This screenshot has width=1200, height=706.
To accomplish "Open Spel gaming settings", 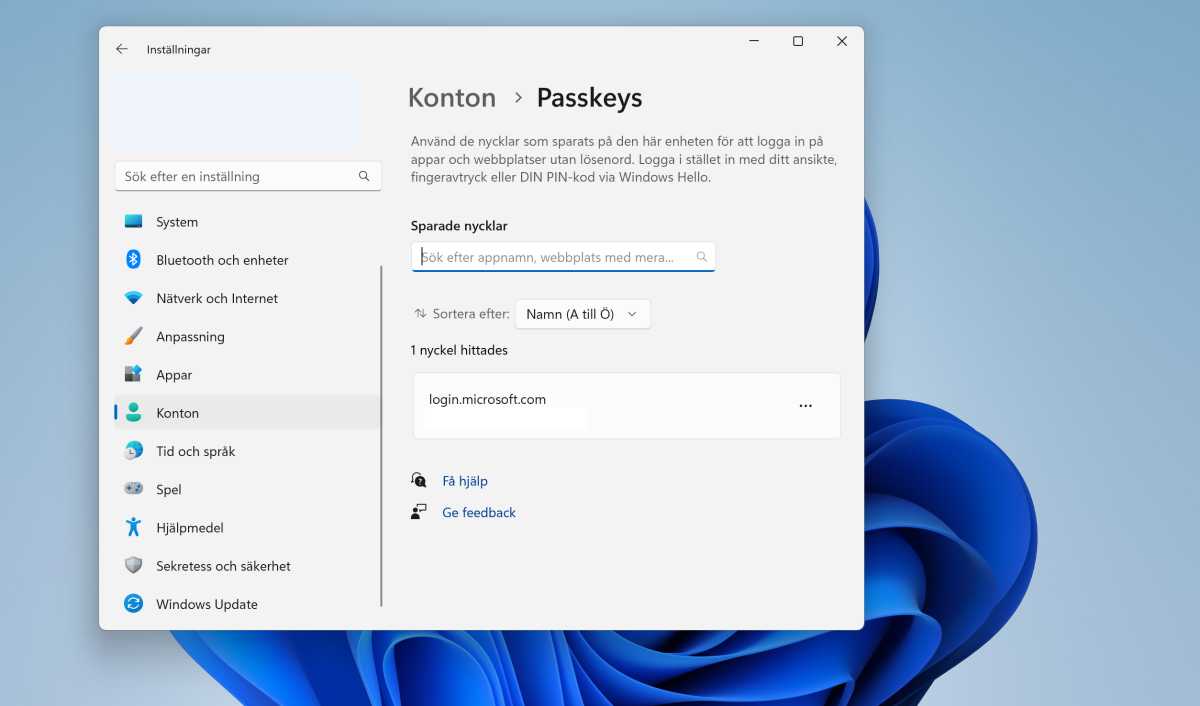I will 168,489.
